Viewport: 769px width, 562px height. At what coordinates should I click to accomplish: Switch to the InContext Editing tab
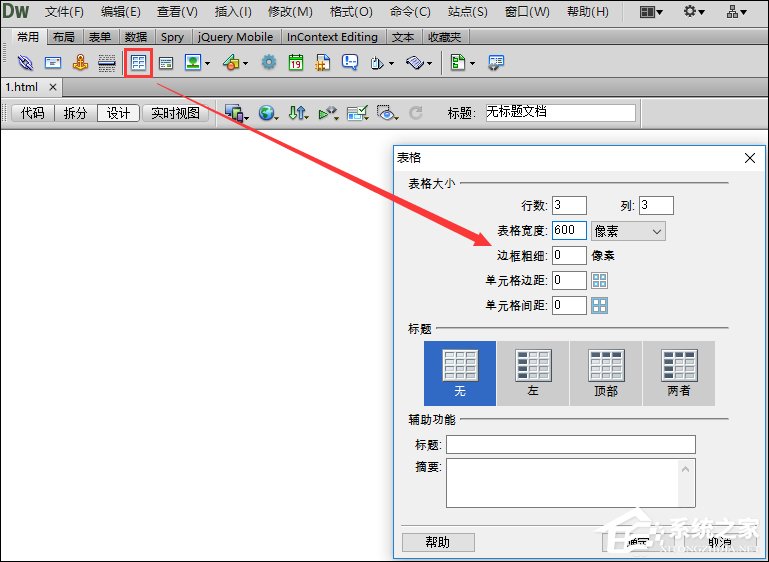[332, 37]
